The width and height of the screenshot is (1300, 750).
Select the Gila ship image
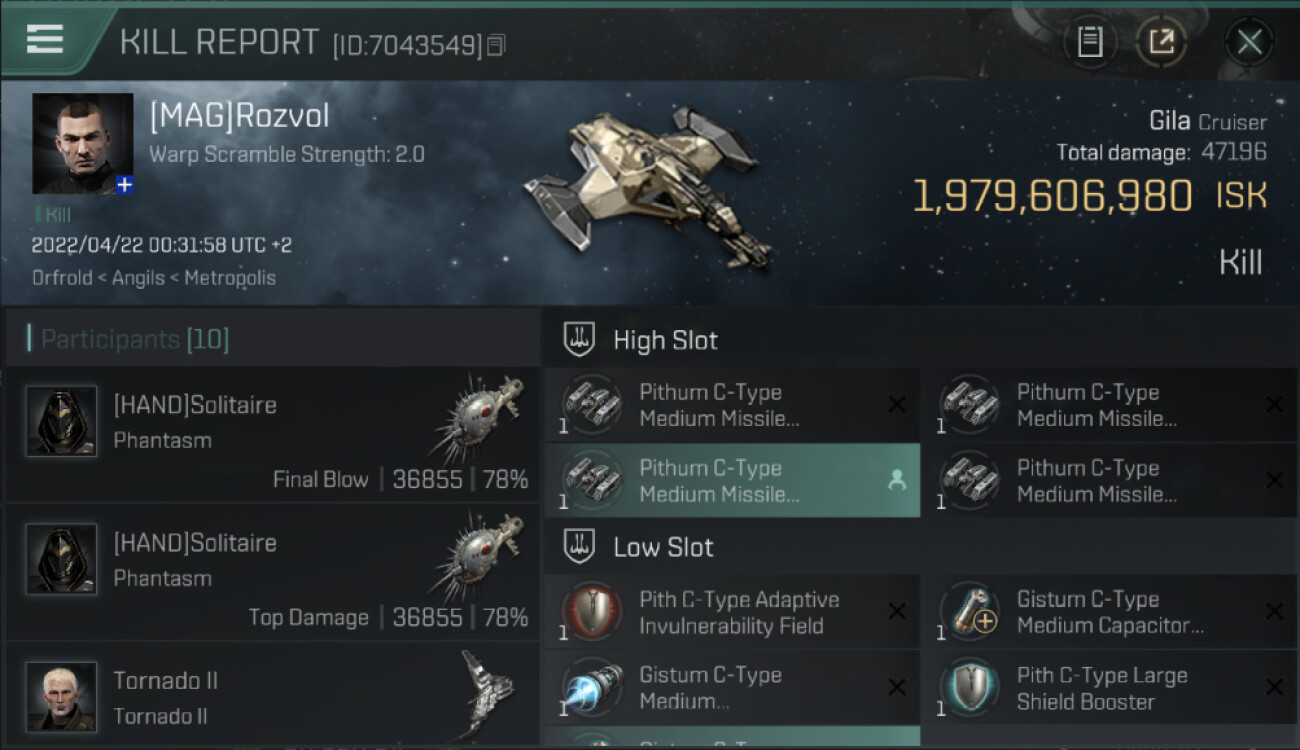point(648,190)
